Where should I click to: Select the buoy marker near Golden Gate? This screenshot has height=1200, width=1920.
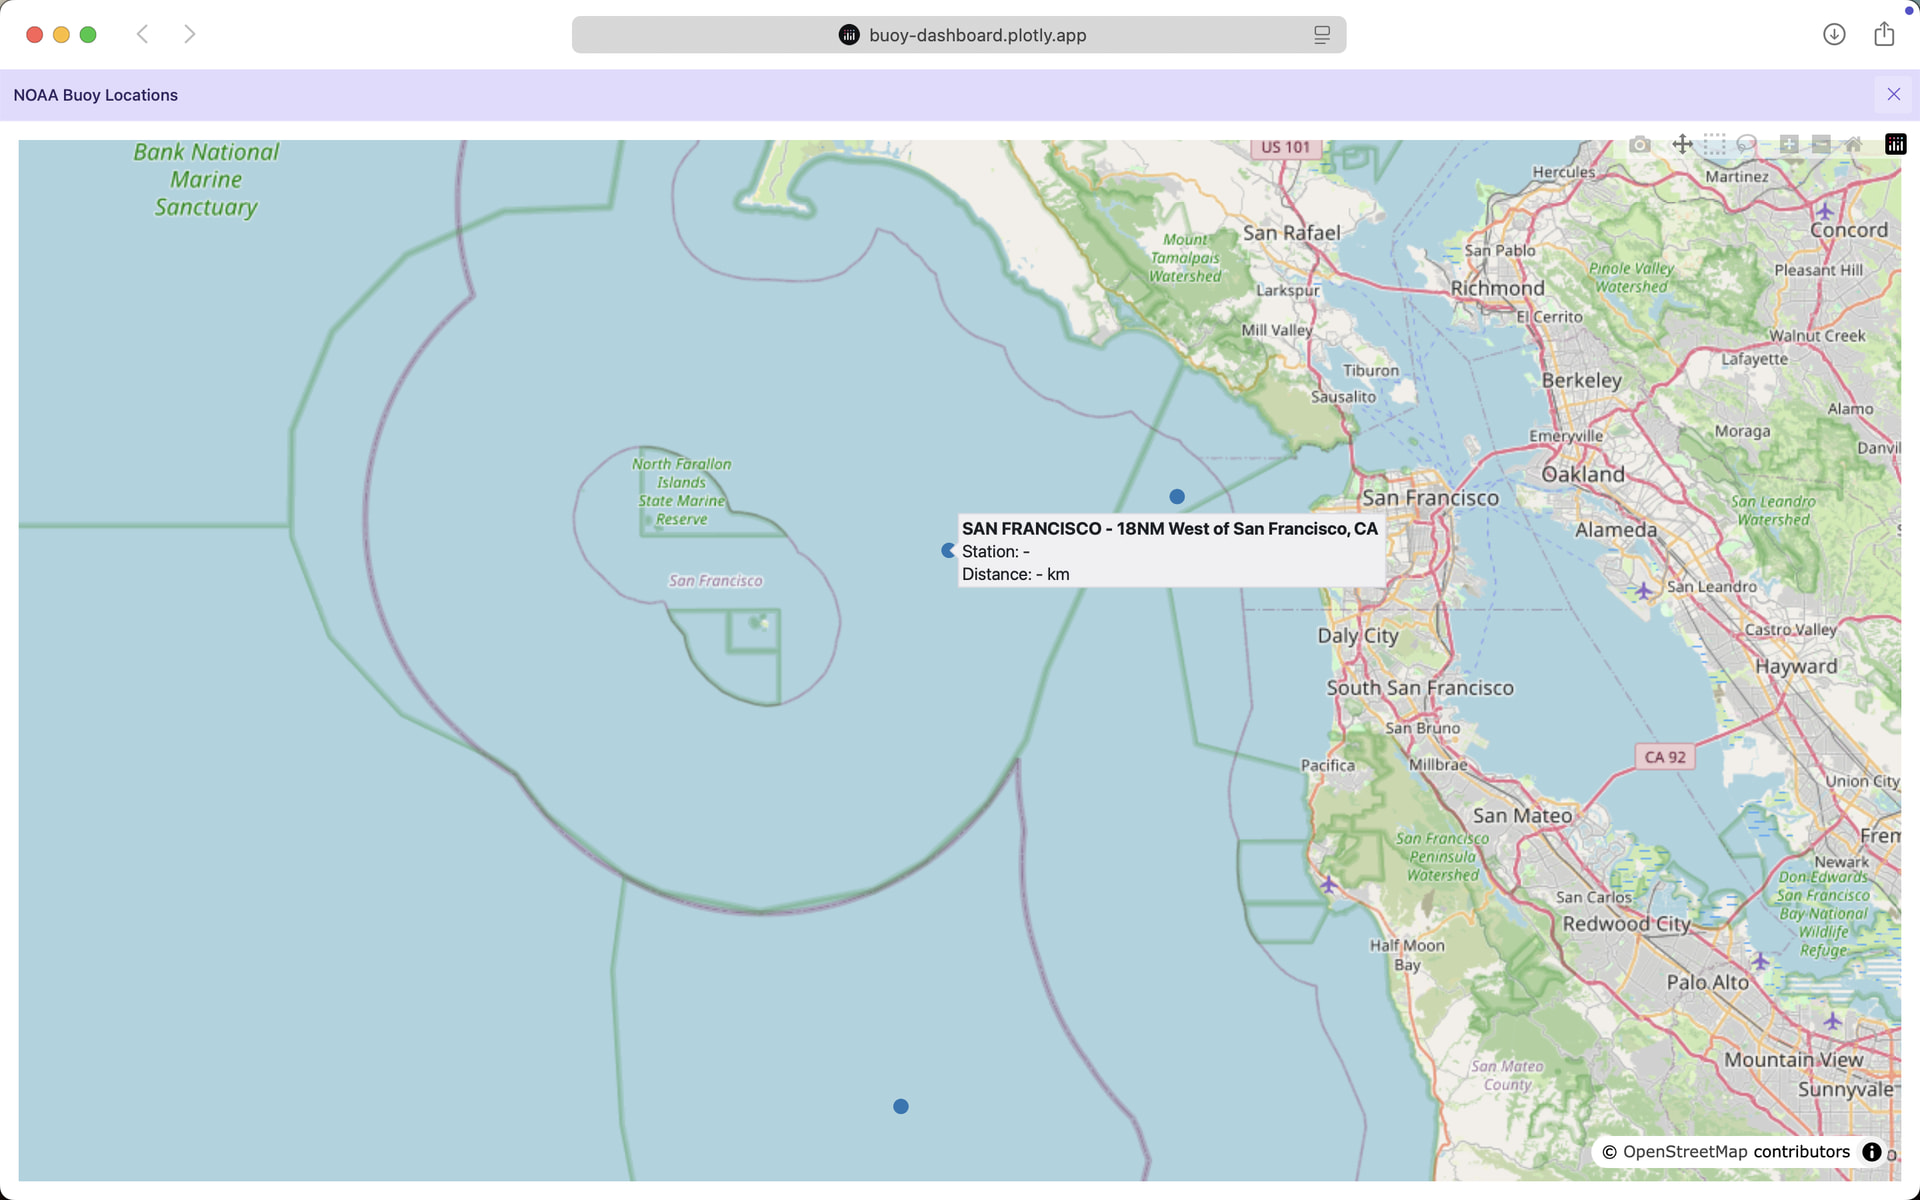point(1177,497)
